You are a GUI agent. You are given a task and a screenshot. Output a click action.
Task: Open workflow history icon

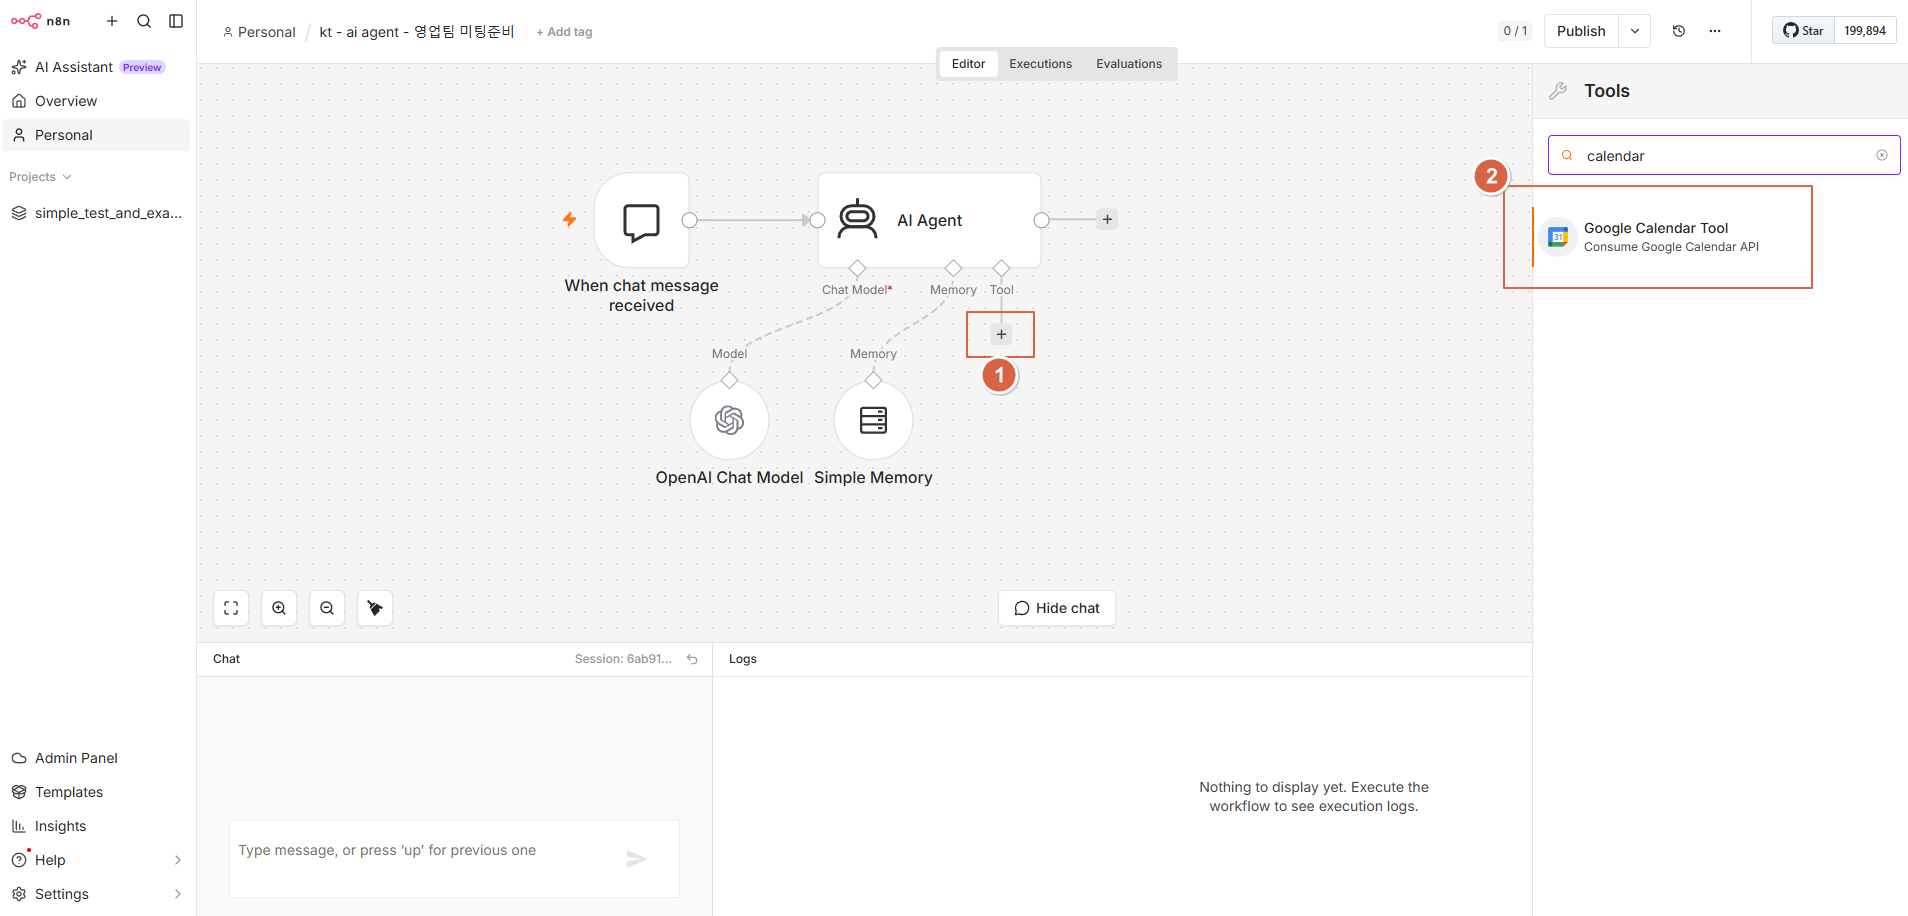pyautogui.click(x=1679, y=31)
